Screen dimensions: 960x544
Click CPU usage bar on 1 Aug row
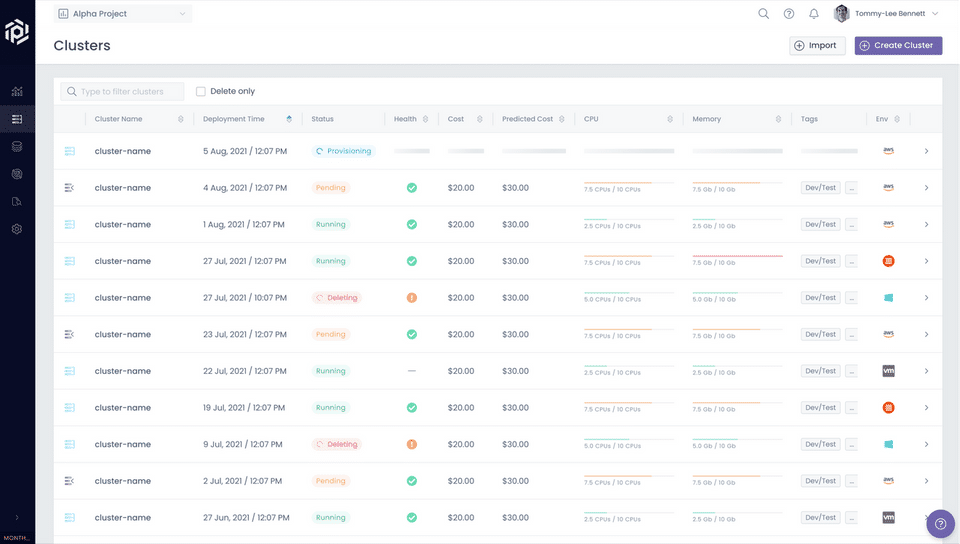click(x=629, y=220)
